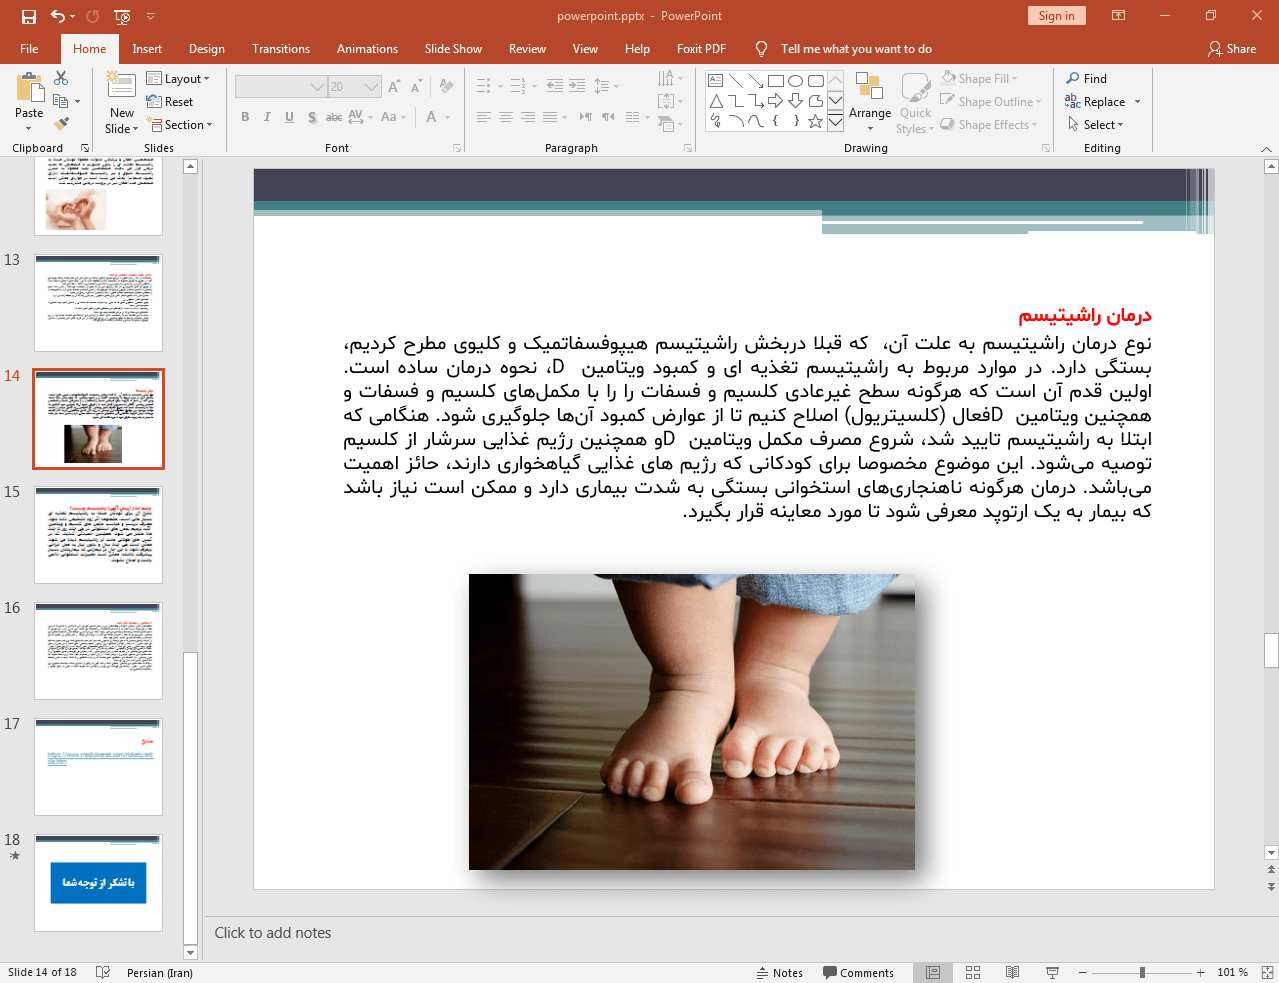This screenshot has width=1279, height=983.
Task: Click the Reset slide button
Action: [x=170, y=102]
